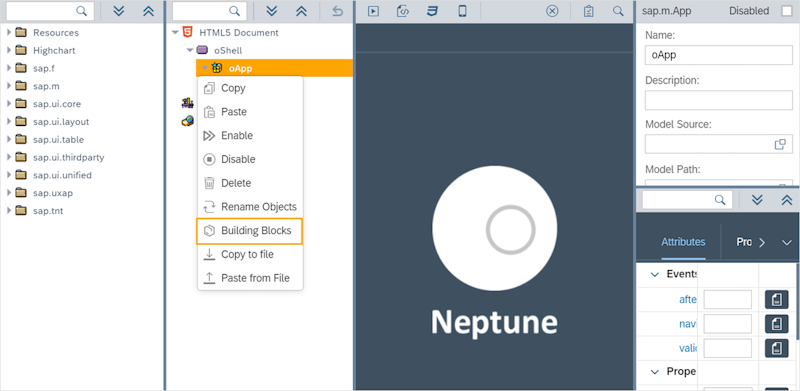
Task: Open the code view icon in the center toolbar
Action: tap(403, 11)
